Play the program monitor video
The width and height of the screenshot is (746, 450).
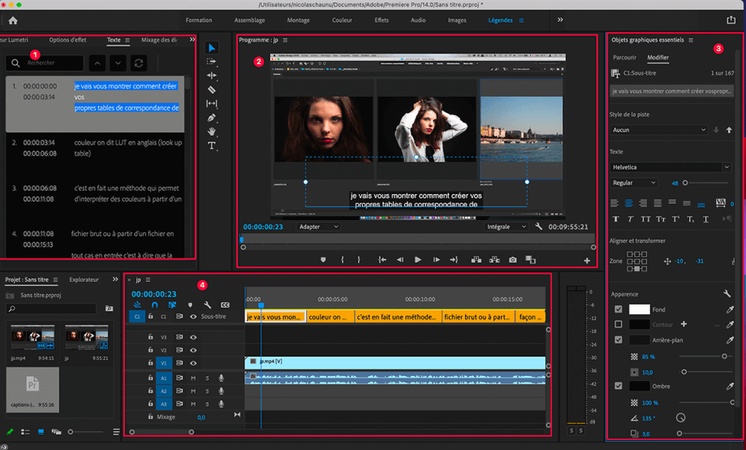(x=418, y=260)
